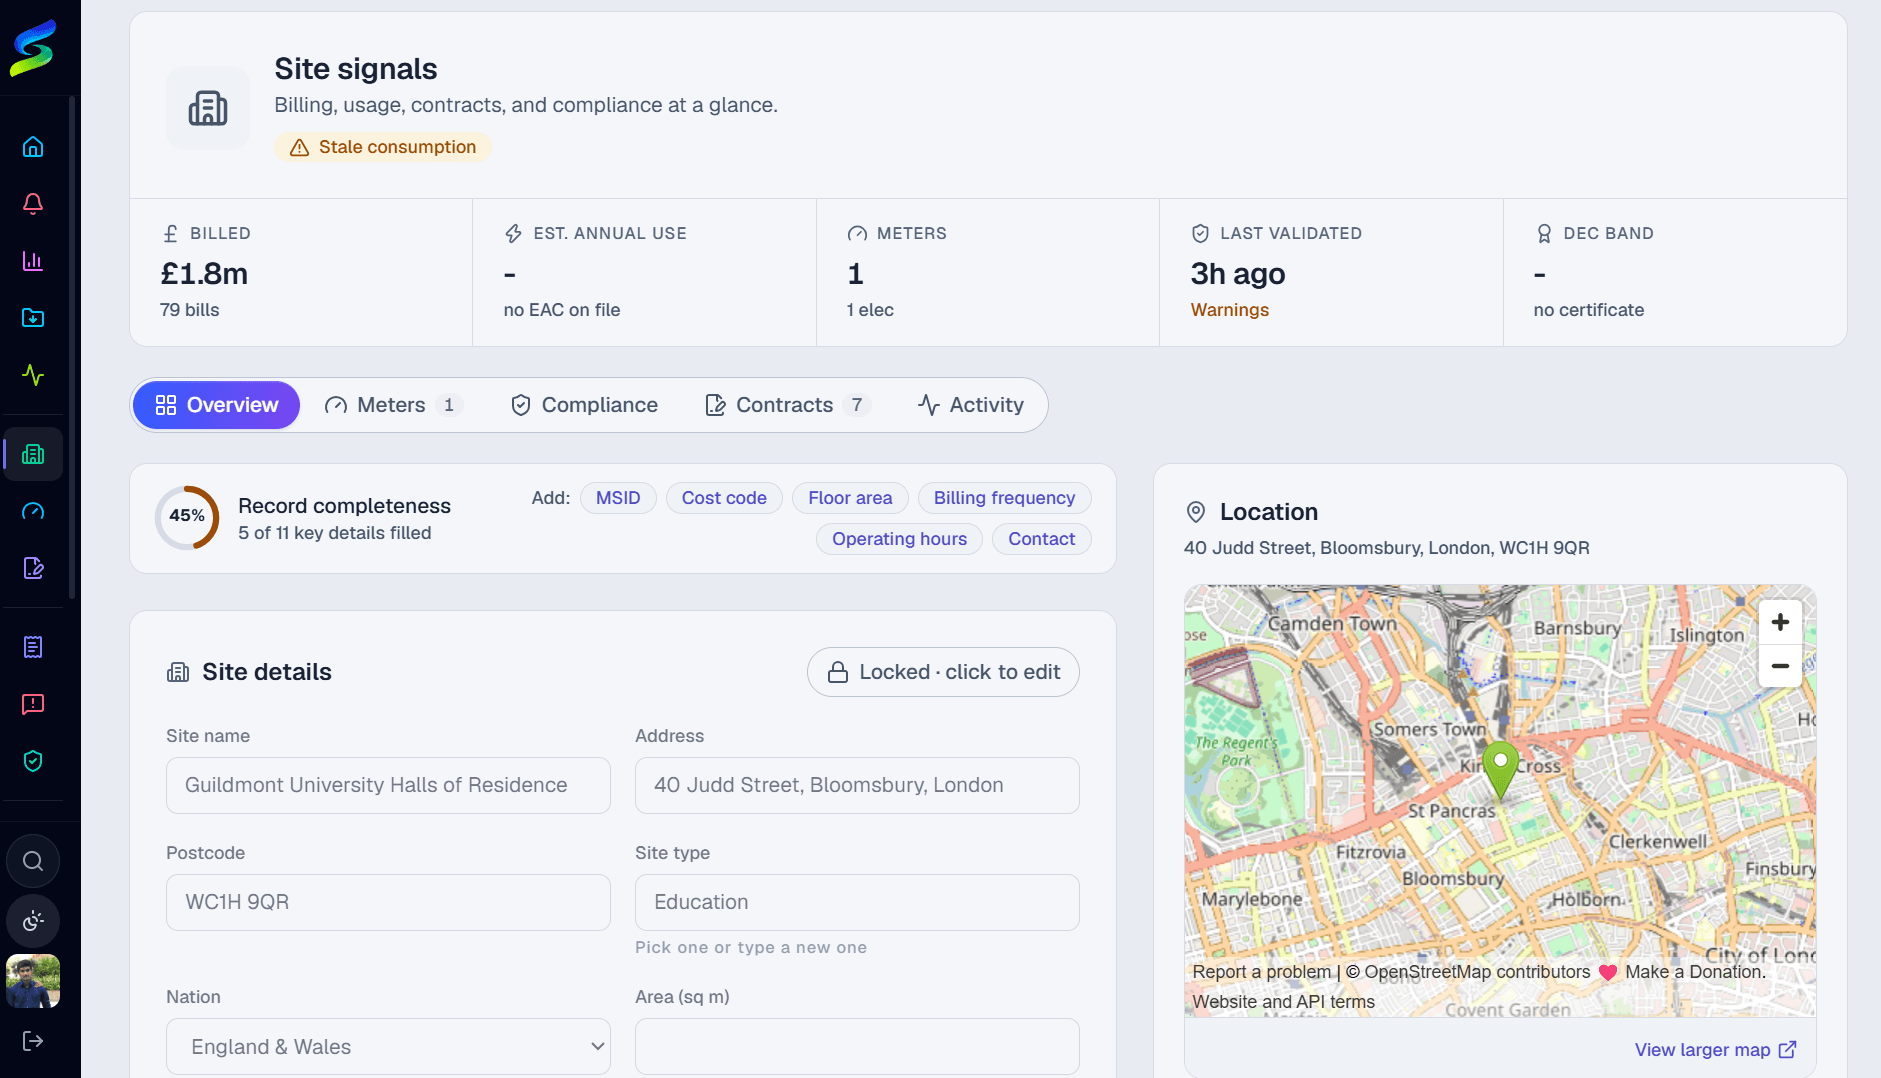Add Billing frequency detail chip
The height and width of the screenshot is (1078, 1881).
[1004, 498]
